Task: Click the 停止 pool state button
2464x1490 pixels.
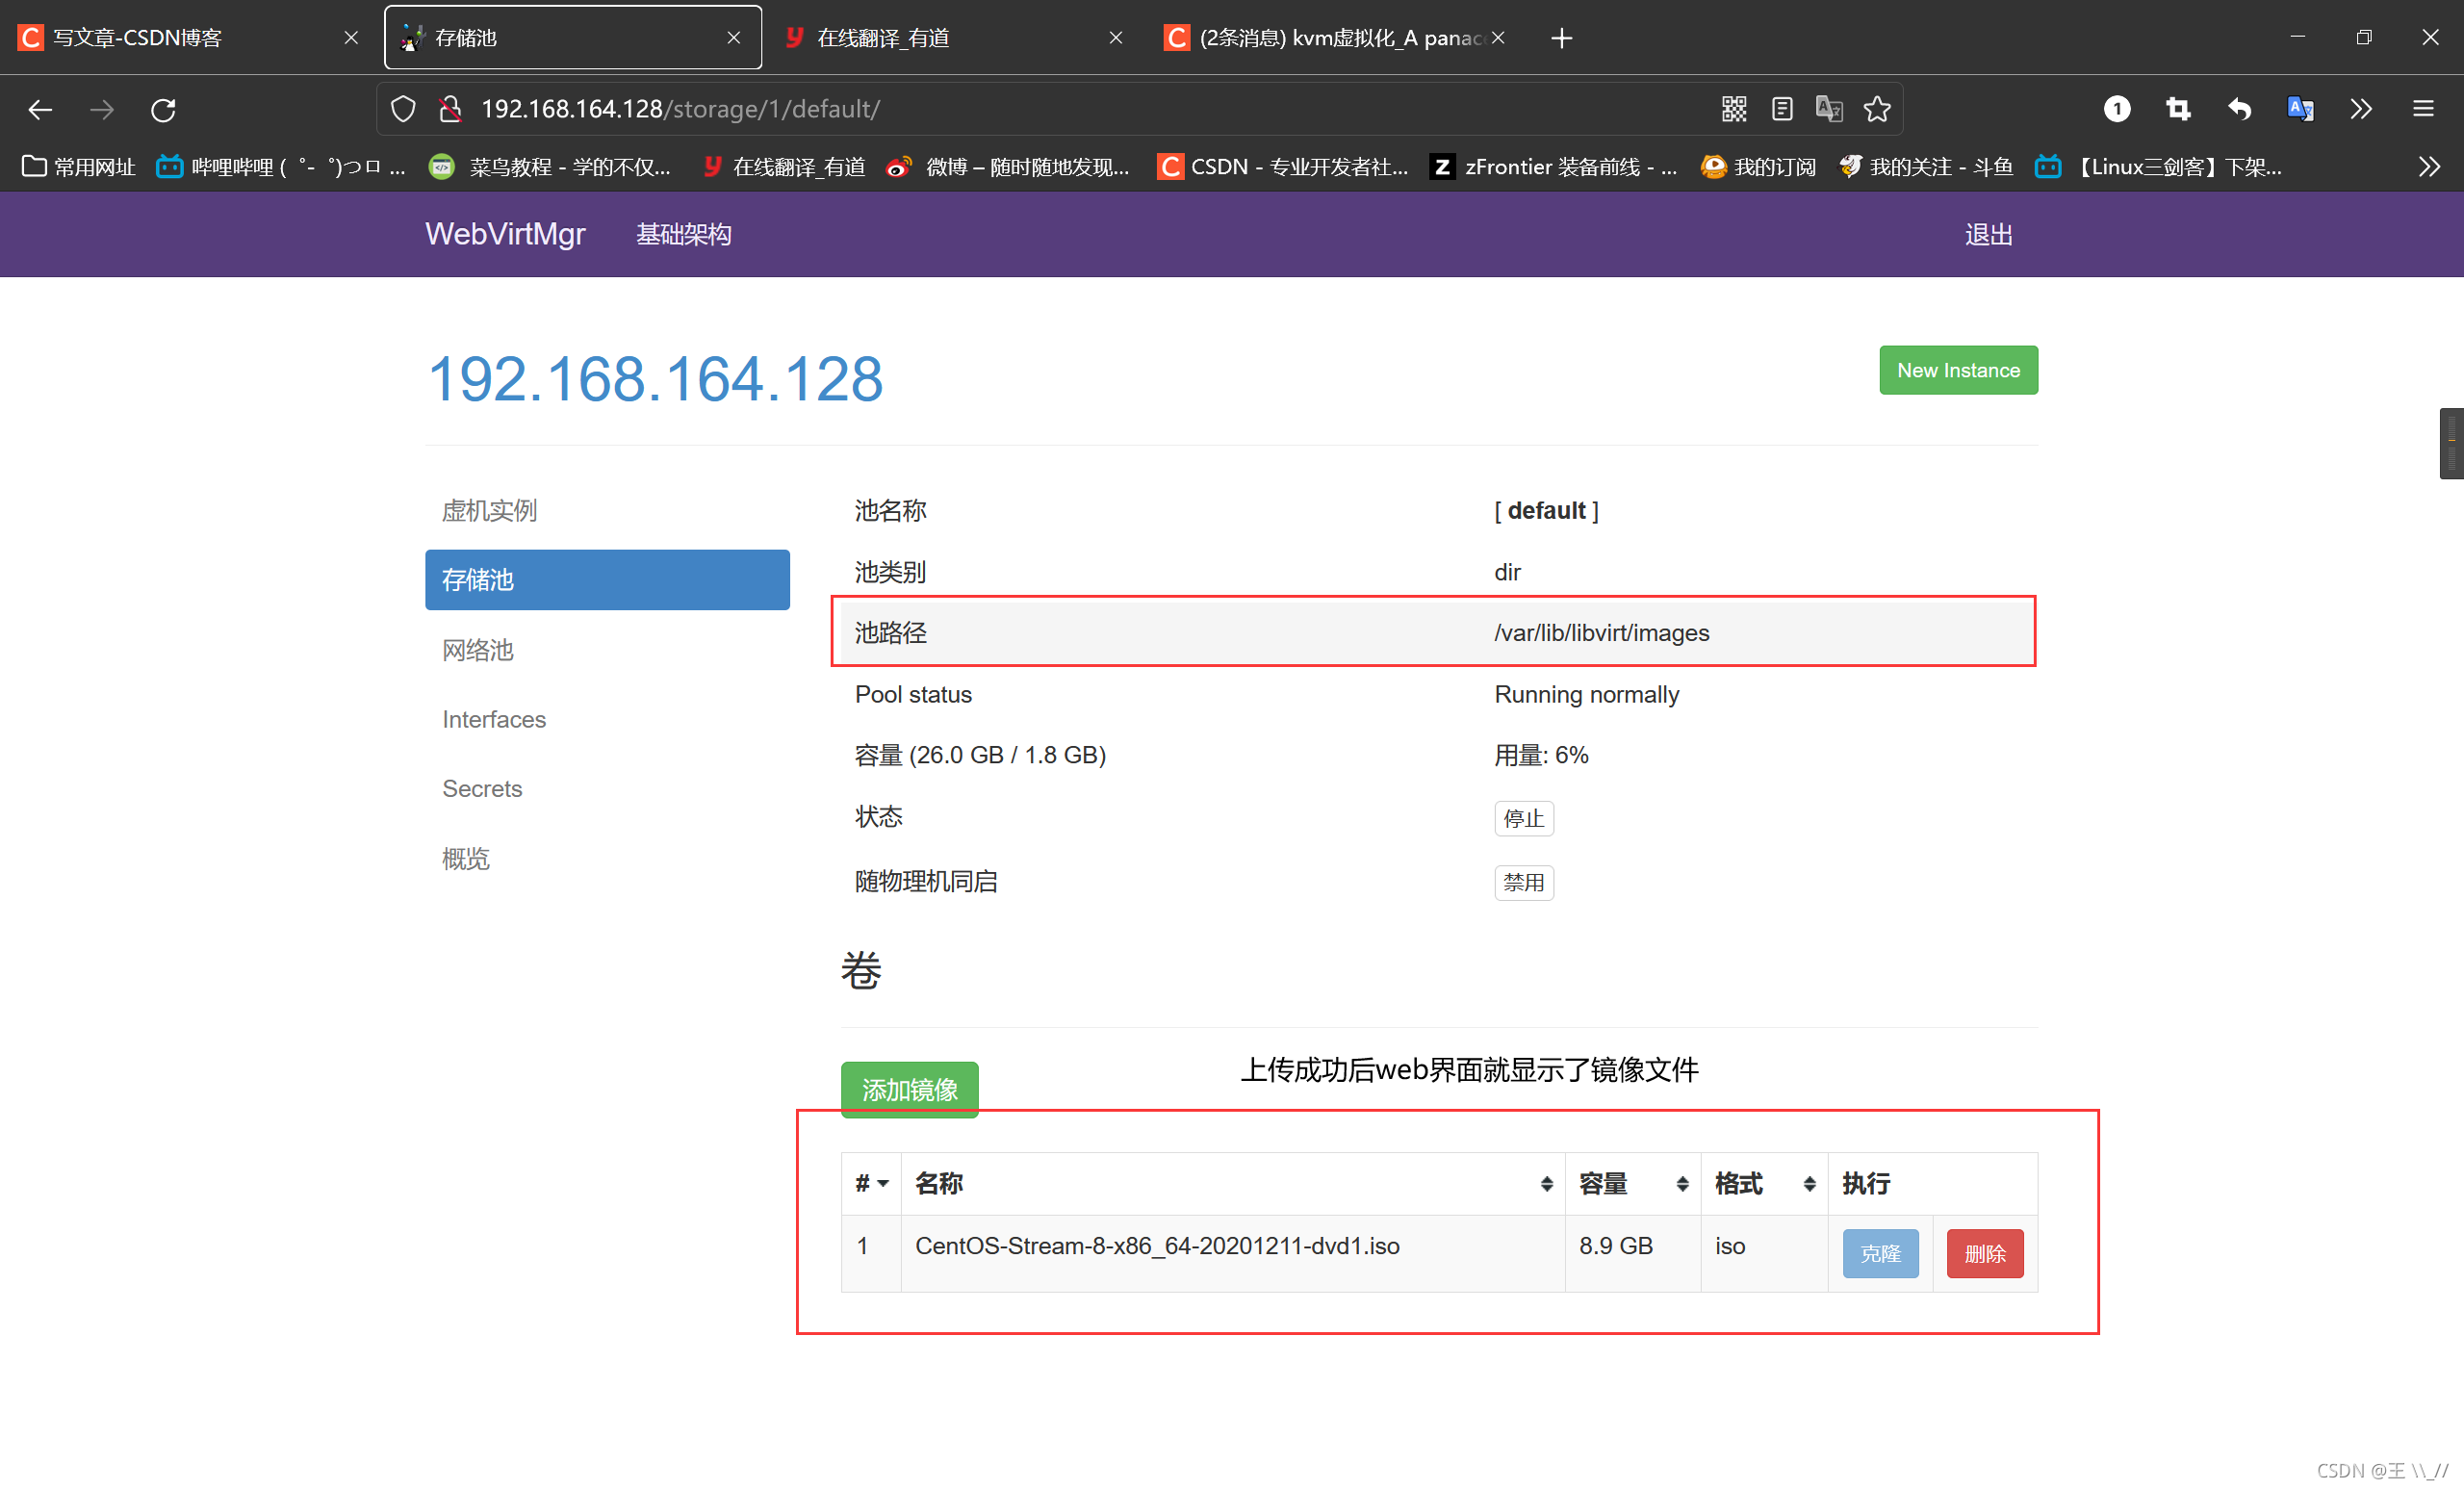Action: [1523, 818]
